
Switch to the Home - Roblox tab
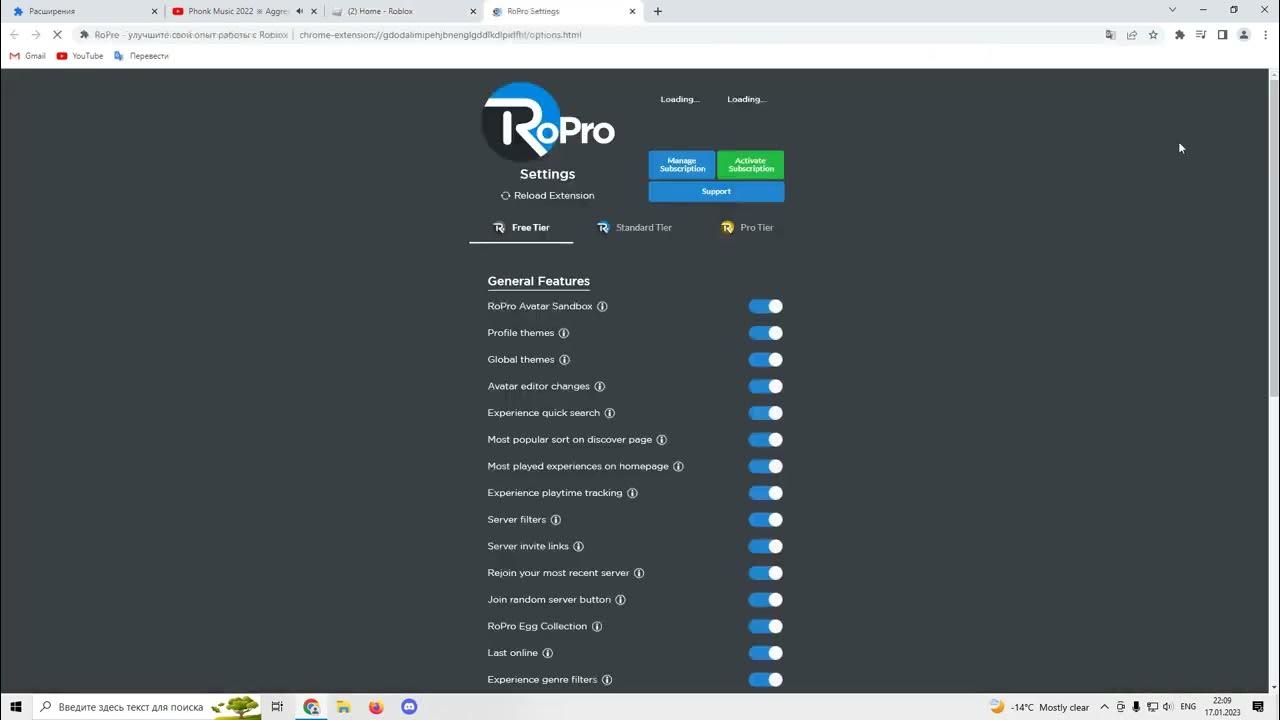[403, 11]
